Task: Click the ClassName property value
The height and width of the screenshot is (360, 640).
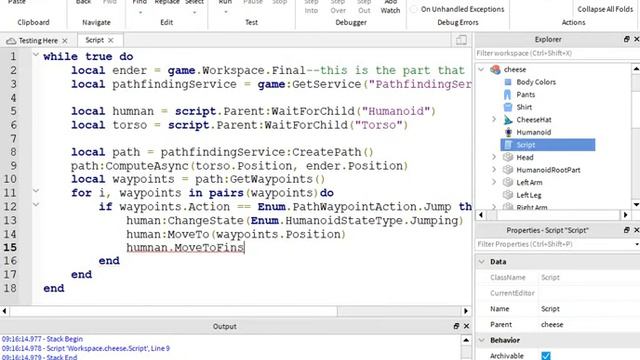Action: tap(550, 278)
